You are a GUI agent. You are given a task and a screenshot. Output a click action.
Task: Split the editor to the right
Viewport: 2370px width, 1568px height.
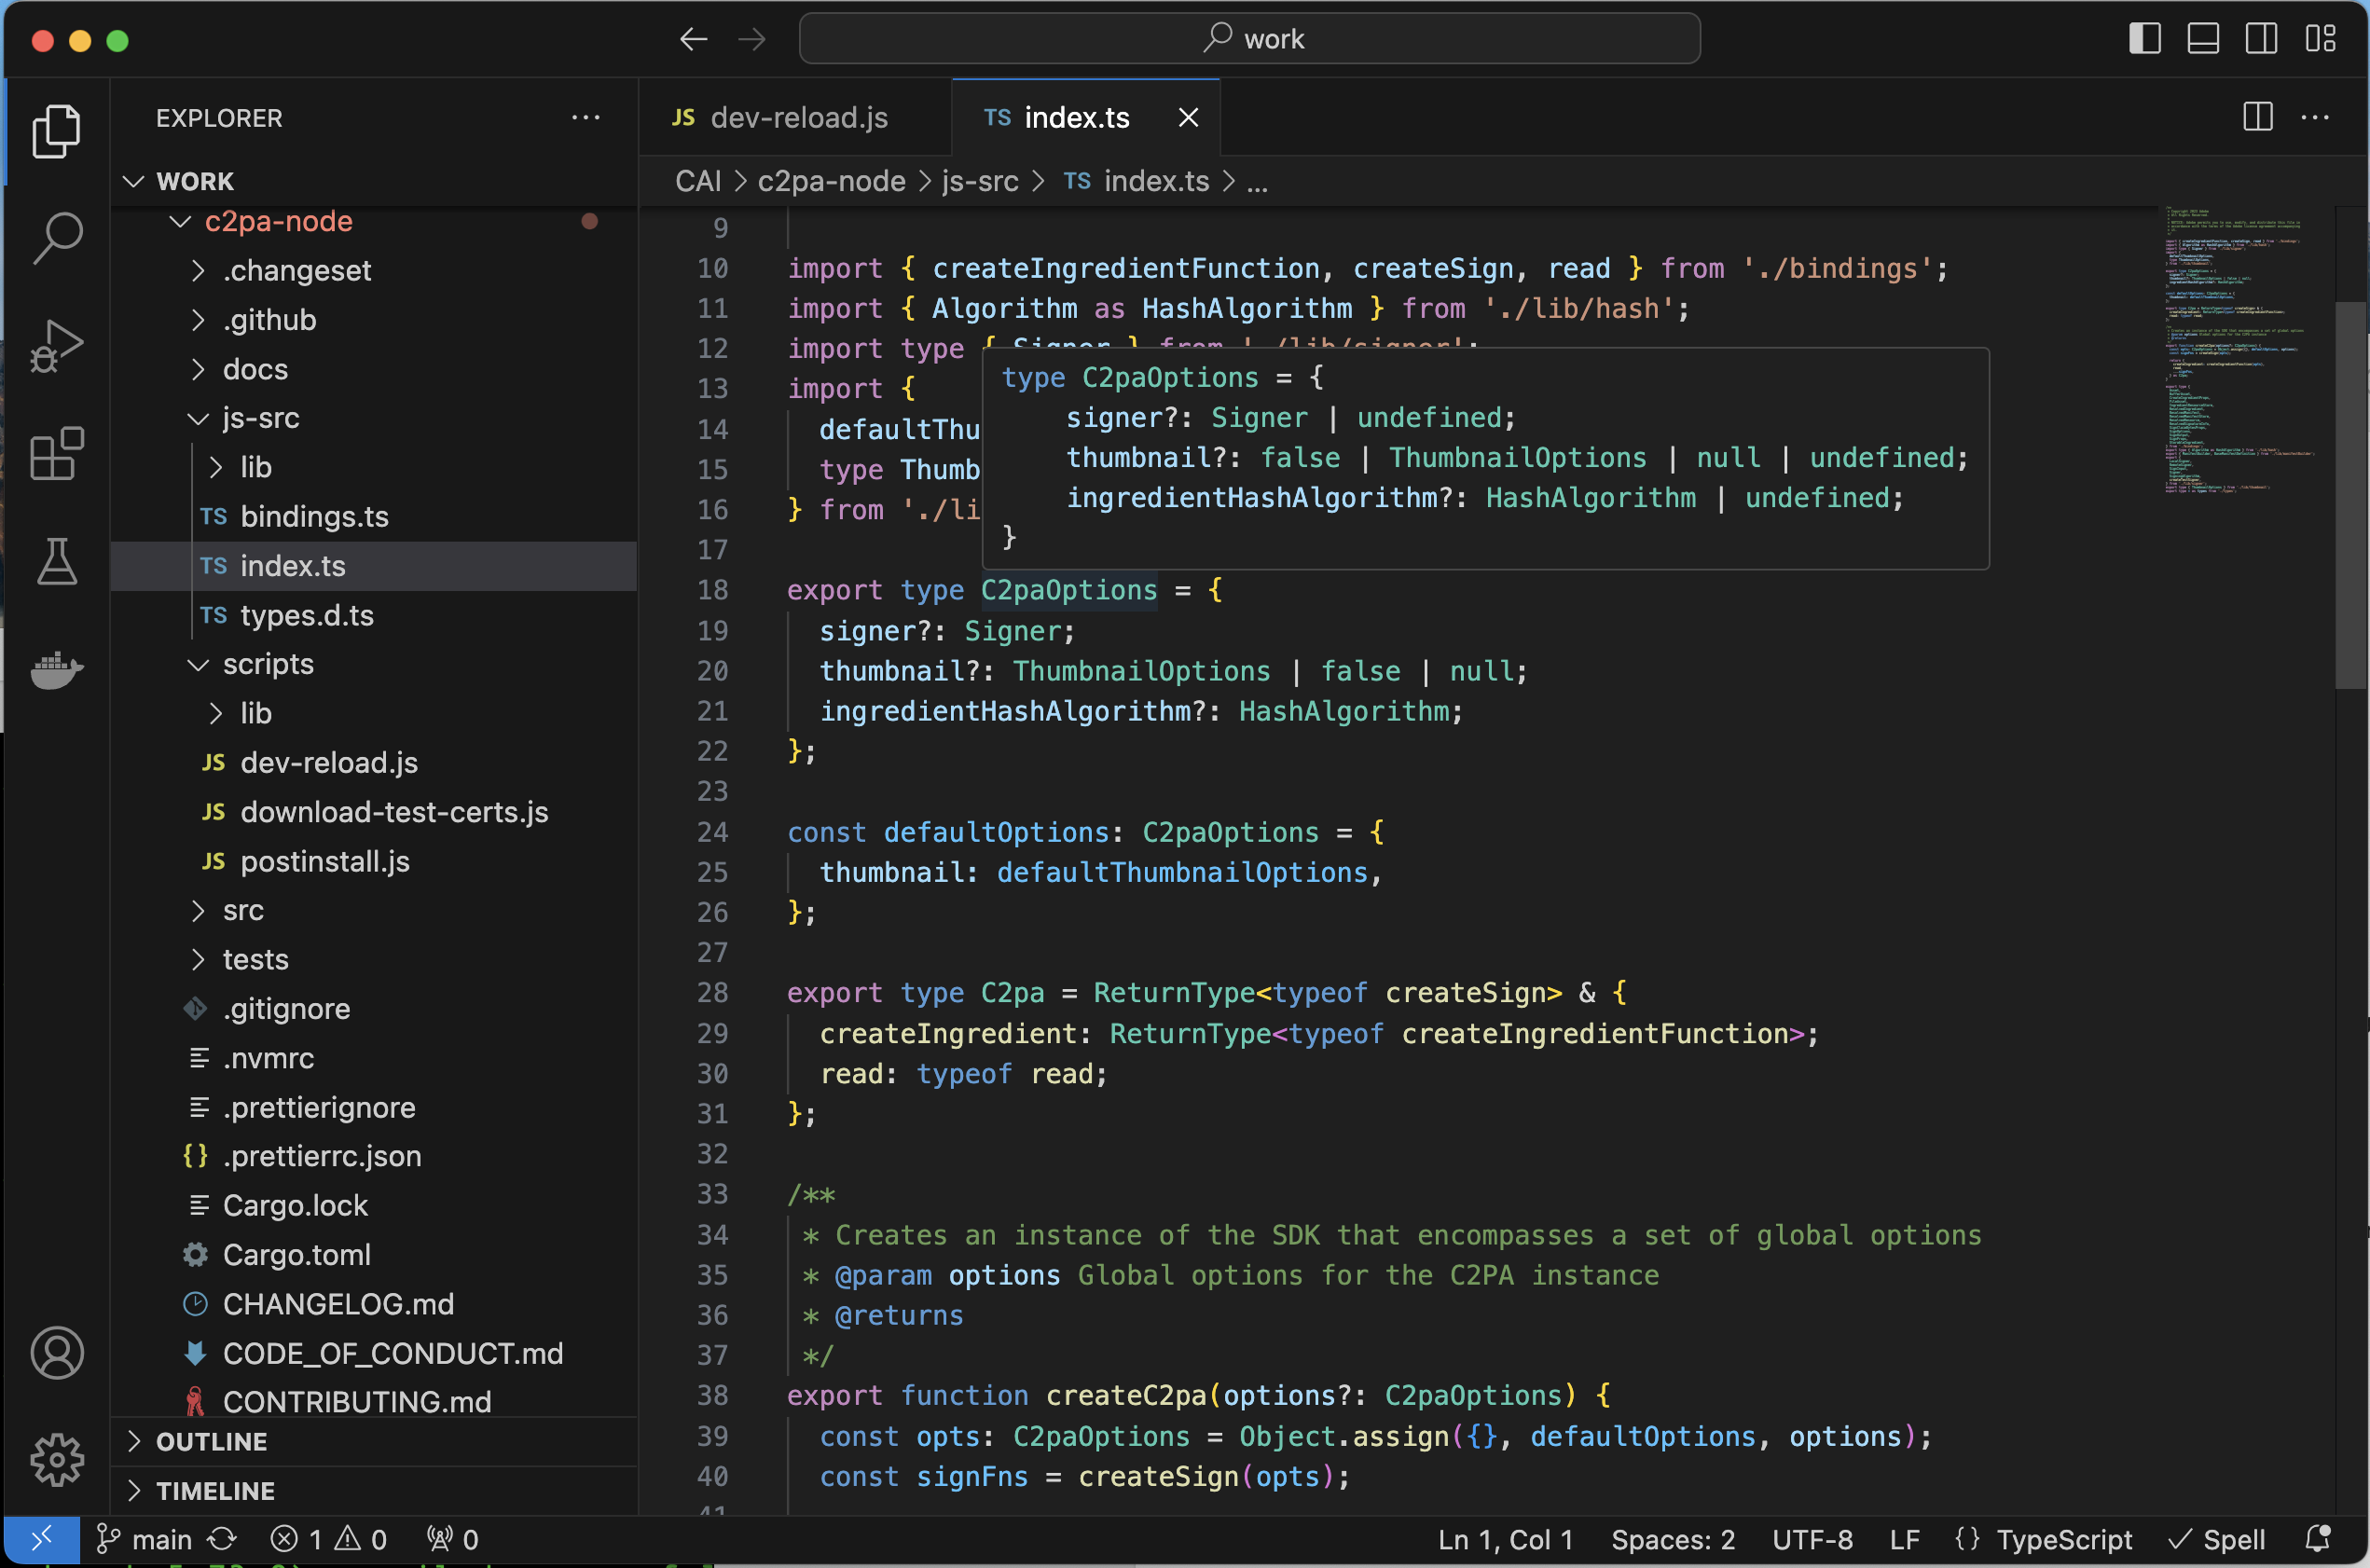click(x=2258, y=117)
